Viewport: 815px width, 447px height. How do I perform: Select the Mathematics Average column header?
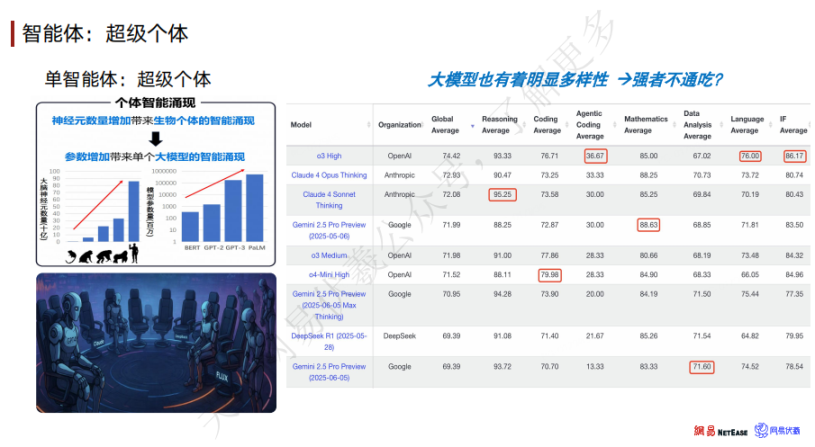tap(646, 125)
